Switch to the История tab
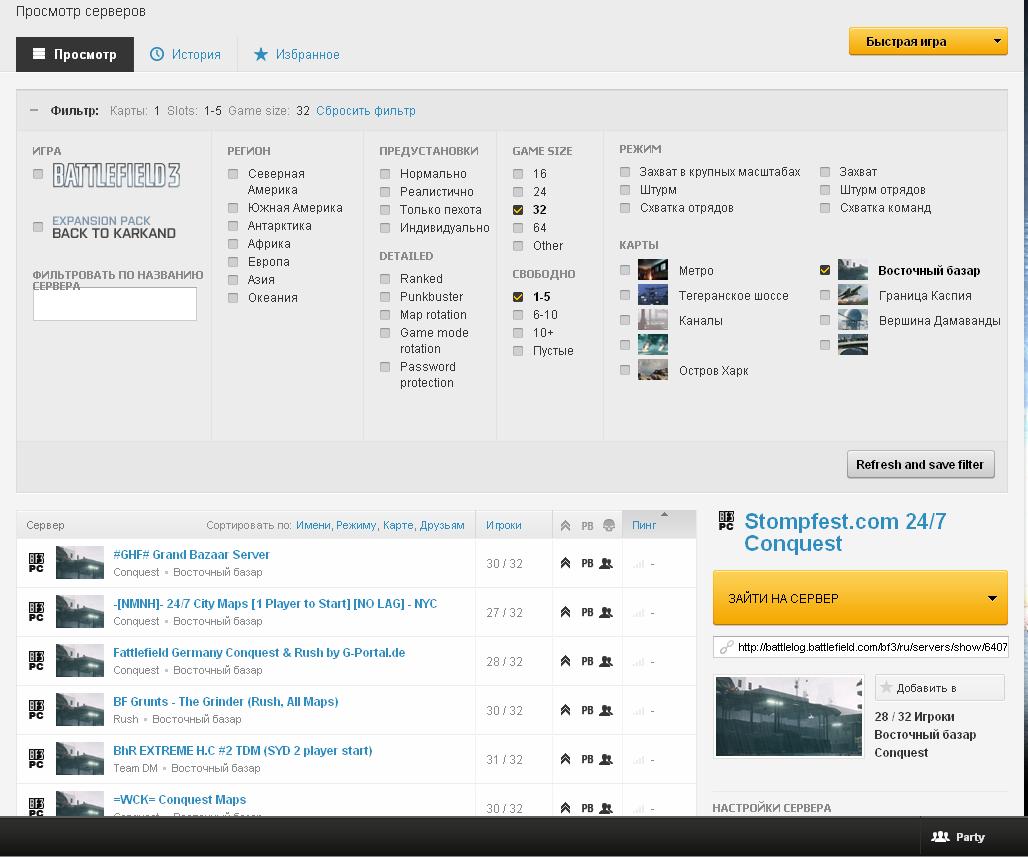 pyautogui.click(x=185, y=54)
